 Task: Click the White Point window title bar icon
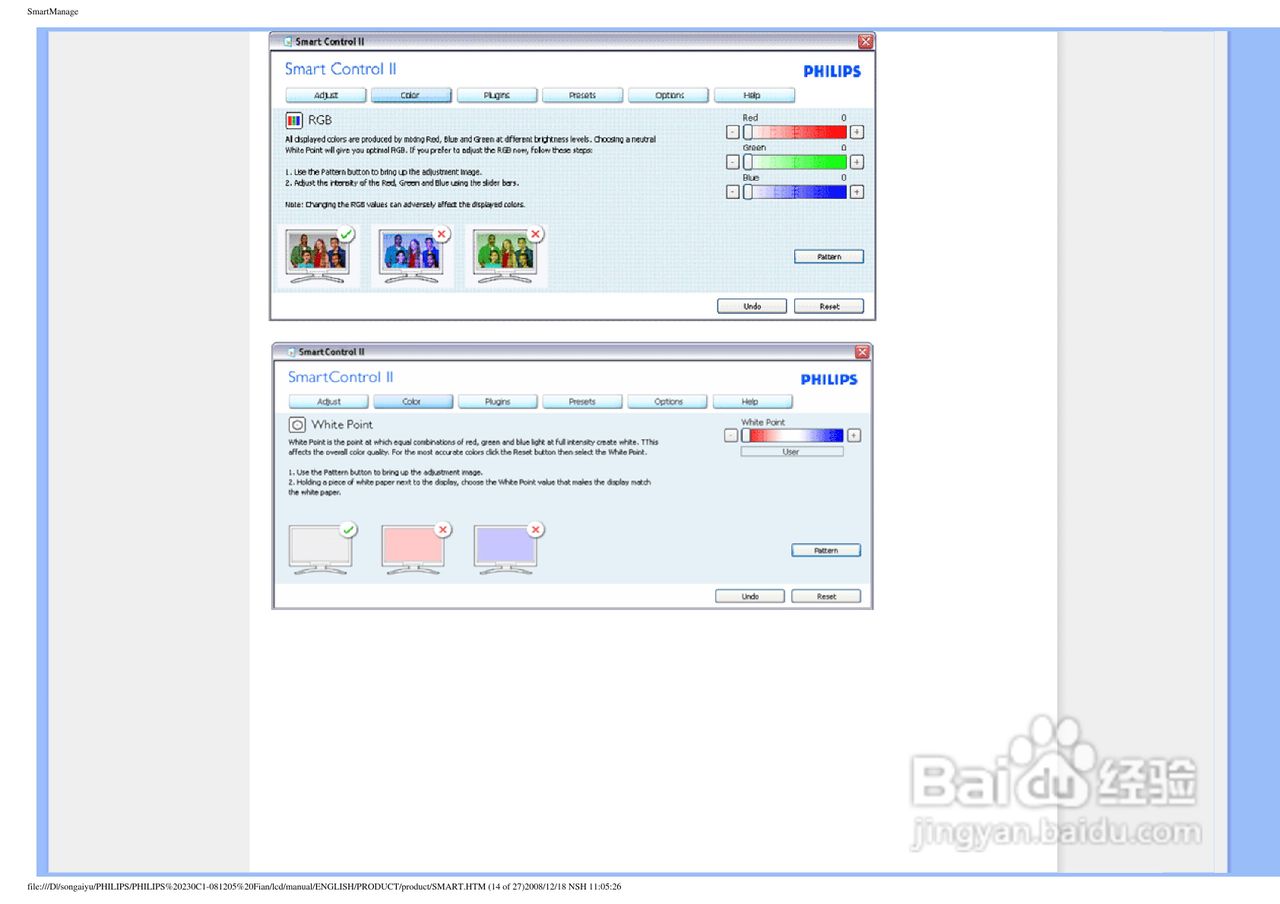(292, 352)
